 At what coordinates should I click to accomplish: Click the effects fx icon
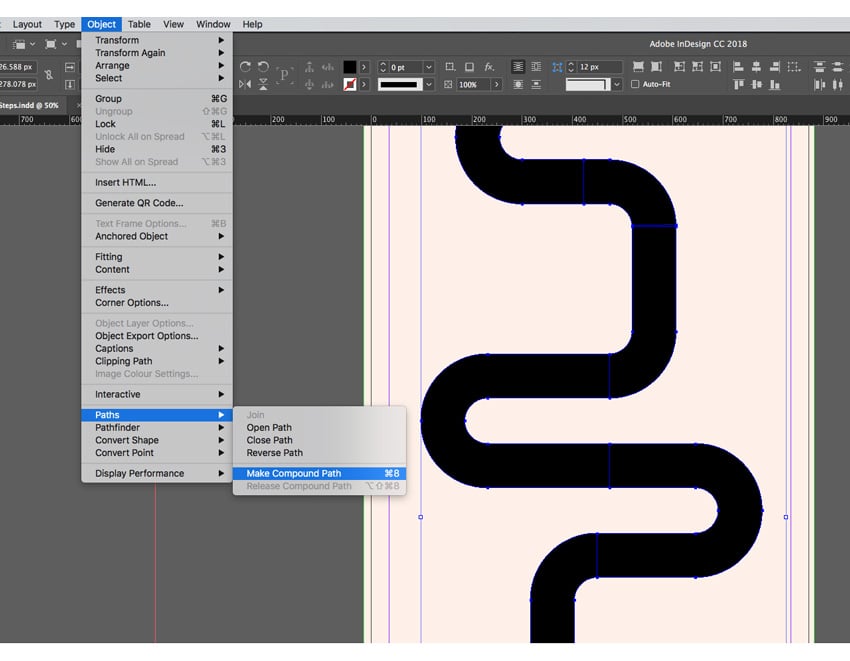[490, 67]
